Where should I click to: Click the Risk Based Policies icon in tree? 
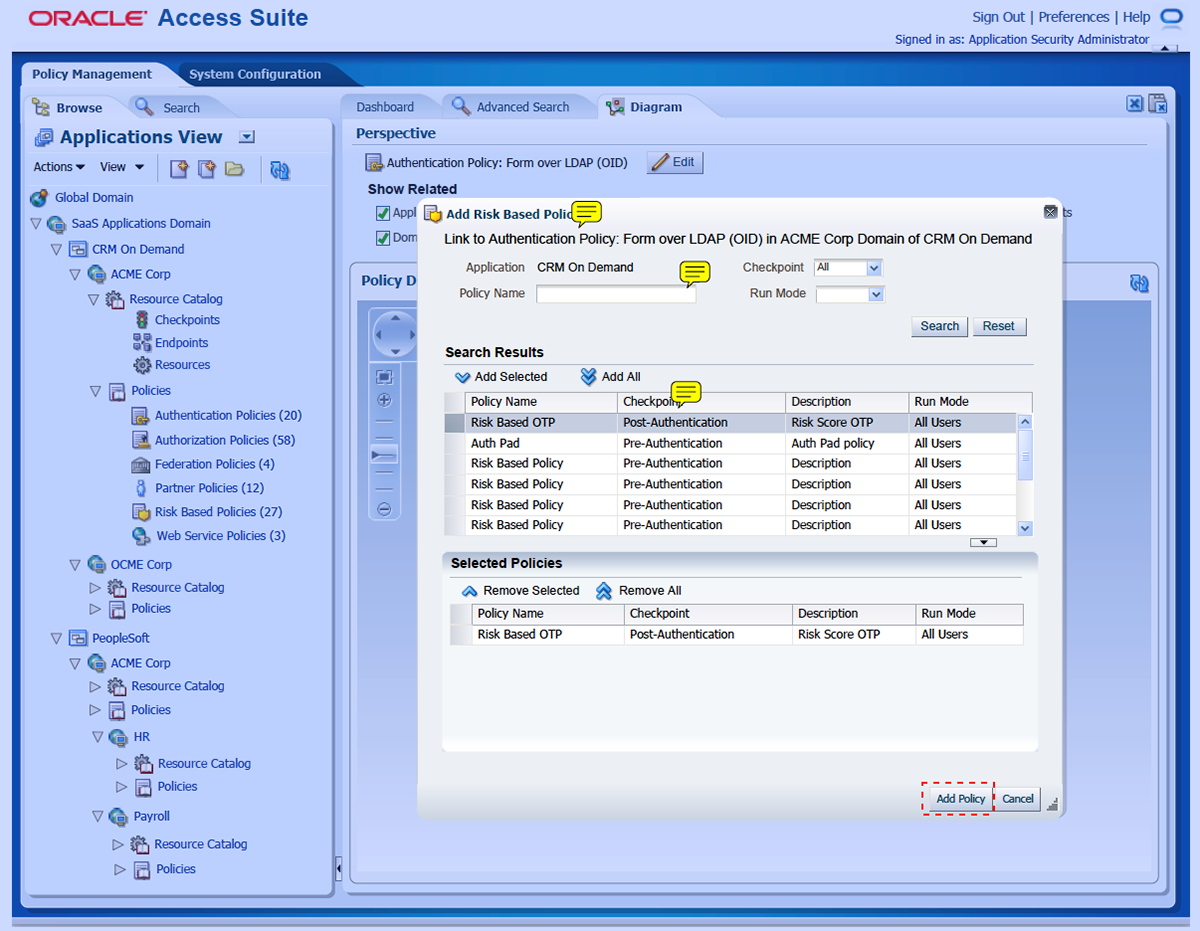(140, 512)
